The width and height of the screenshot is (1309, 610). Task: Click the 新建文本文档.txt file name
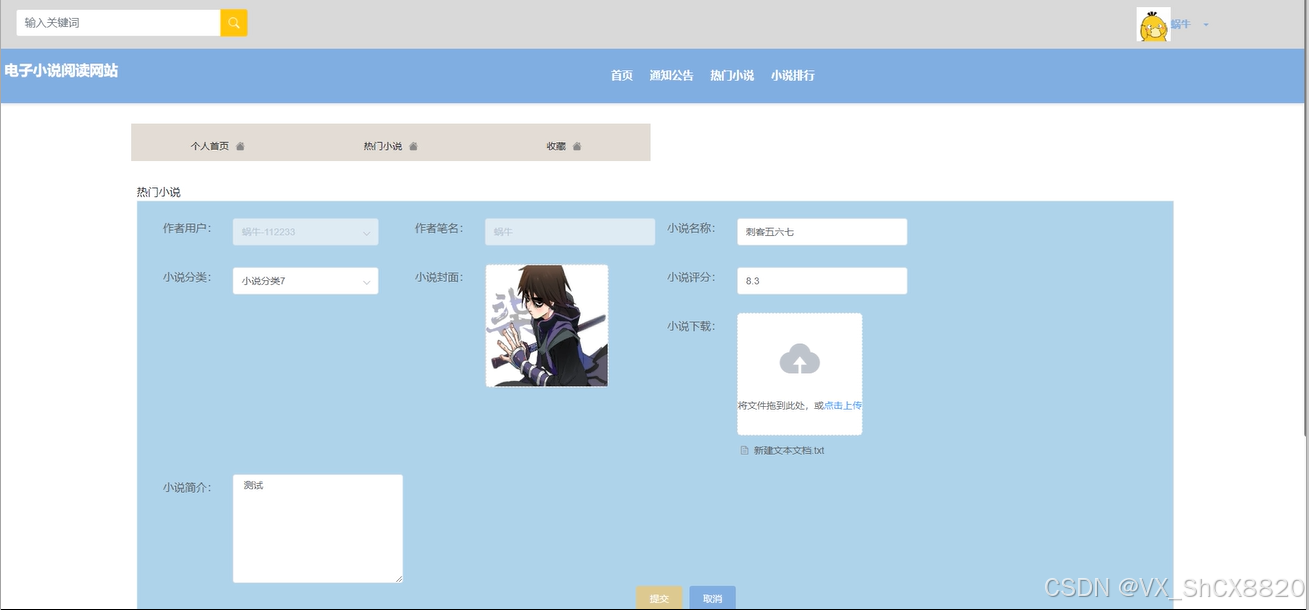789,451
